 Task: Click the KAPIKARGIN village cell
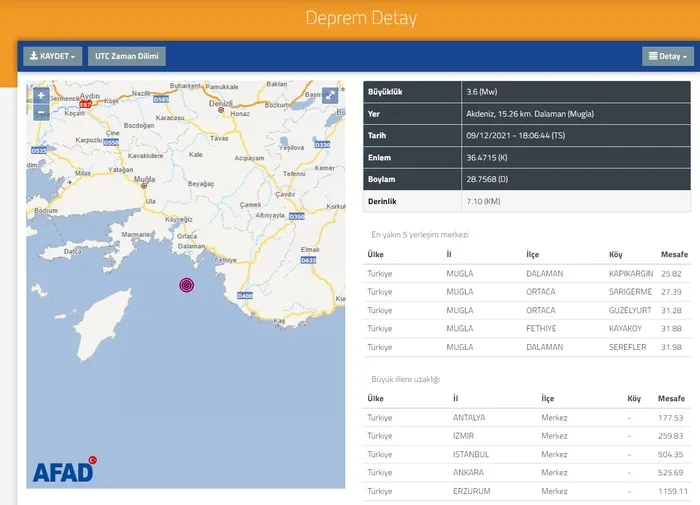631,274
